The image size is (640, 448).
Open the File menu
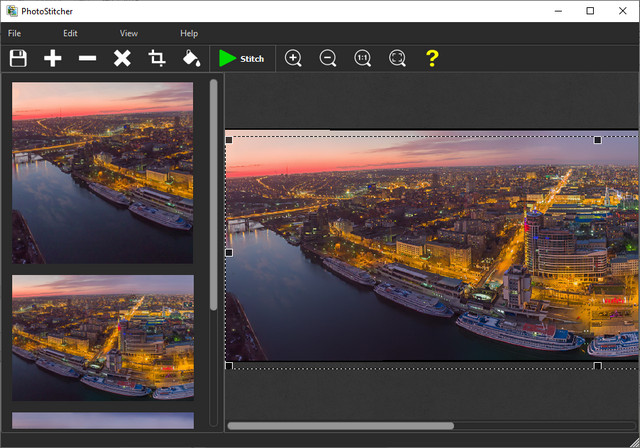15,33
